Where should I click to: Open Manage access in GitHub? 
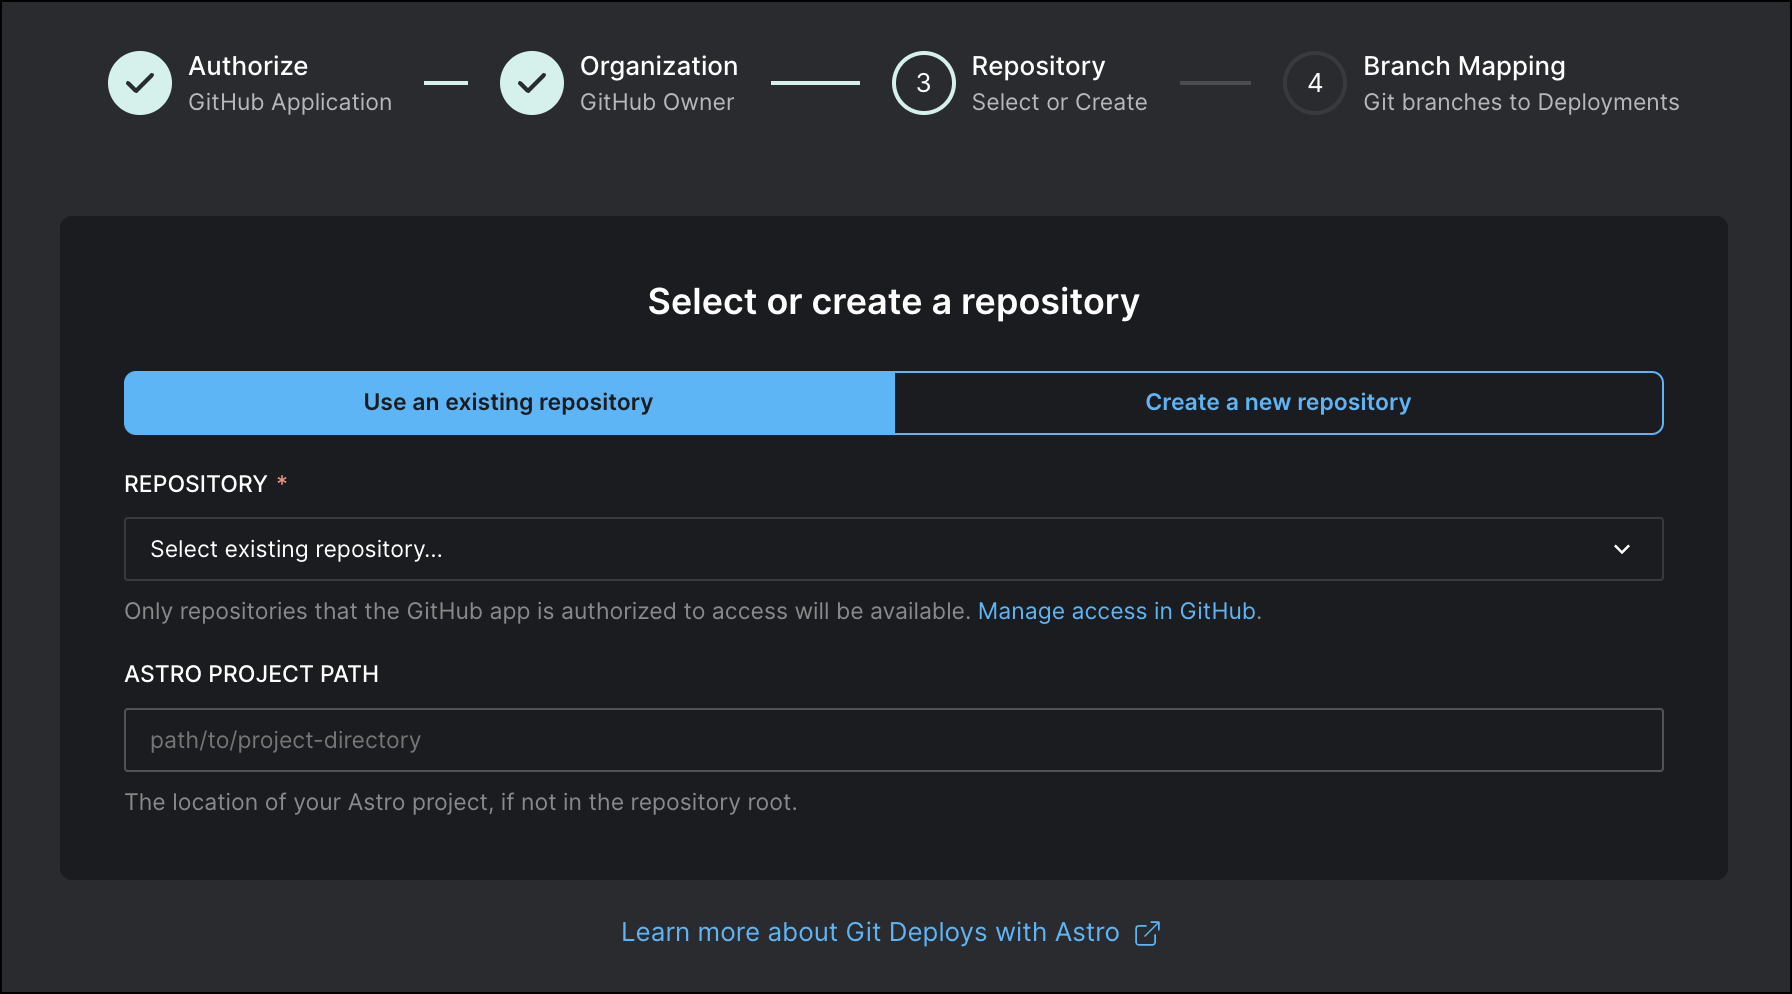pyautogui.click(x=1118, y=610)
